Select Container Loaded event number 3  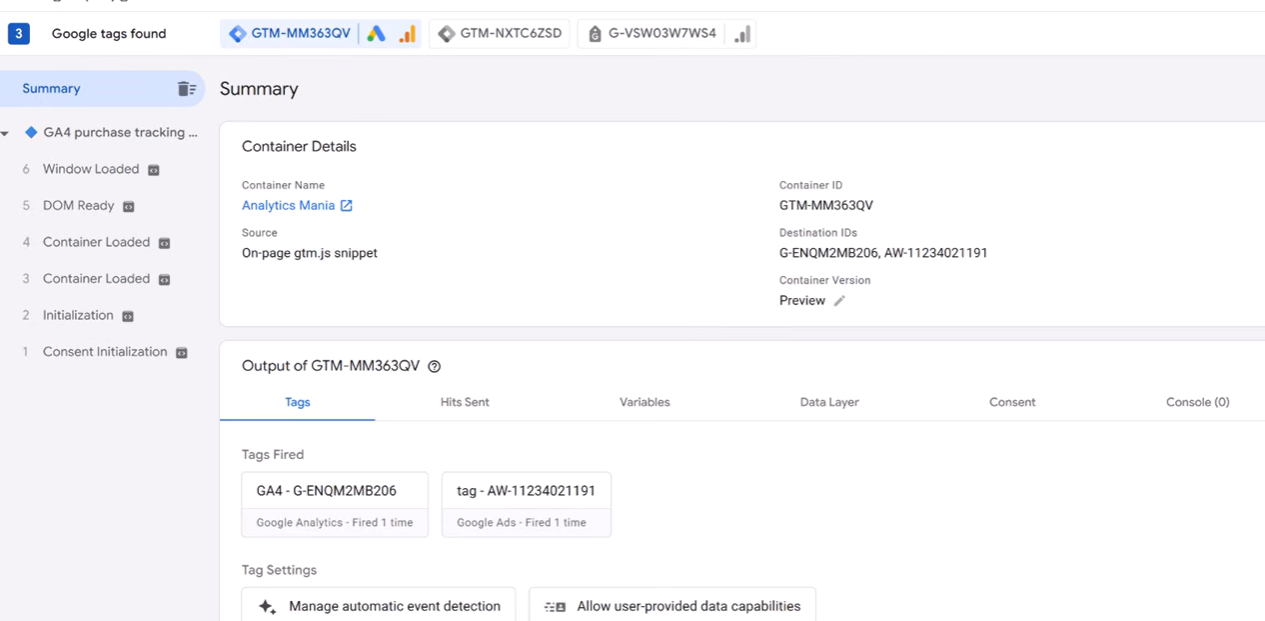point(96,279)
